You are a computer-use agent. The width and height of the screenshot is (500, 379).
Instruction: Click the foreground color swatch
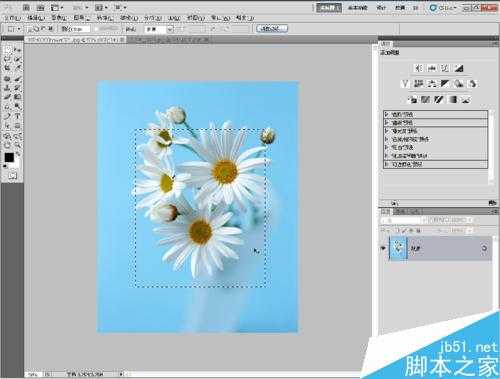click(x=9, y=157)
